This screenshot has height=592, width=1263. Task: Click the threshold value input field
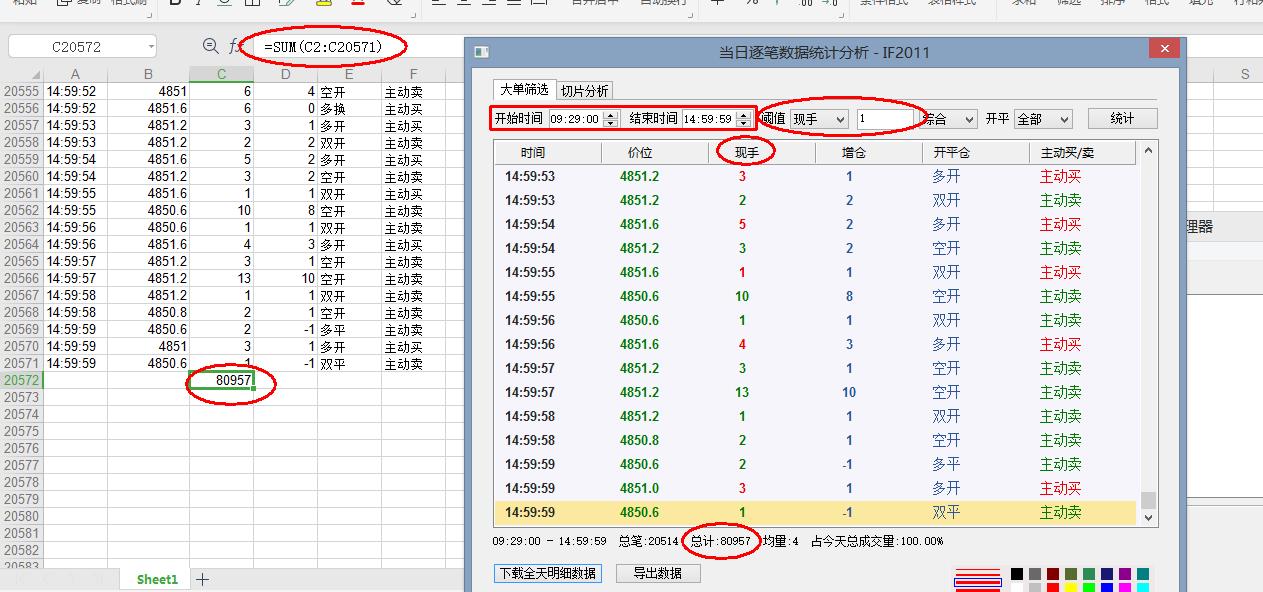(x=886, y=119)
